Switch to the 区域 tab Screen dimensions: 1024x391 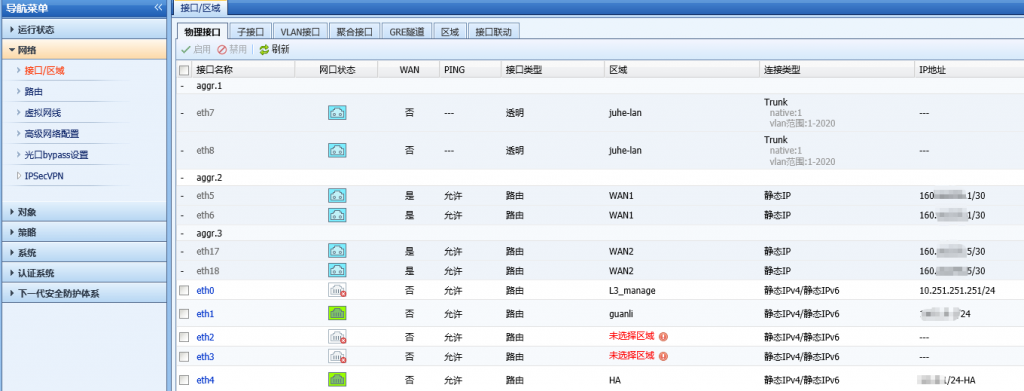(x=450, y=31)
